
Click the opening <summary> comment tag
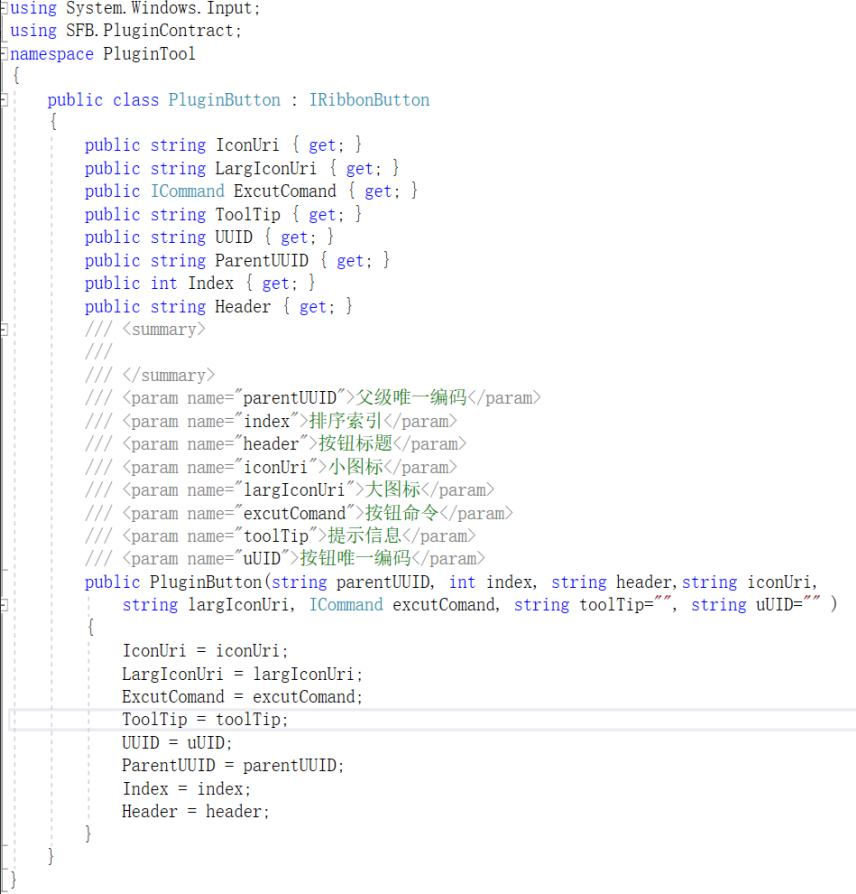164,330
